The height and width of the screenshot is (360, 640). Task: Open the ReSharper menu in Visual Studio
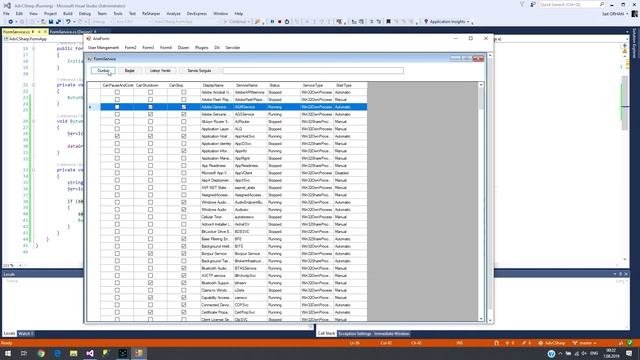coord(151,13)
